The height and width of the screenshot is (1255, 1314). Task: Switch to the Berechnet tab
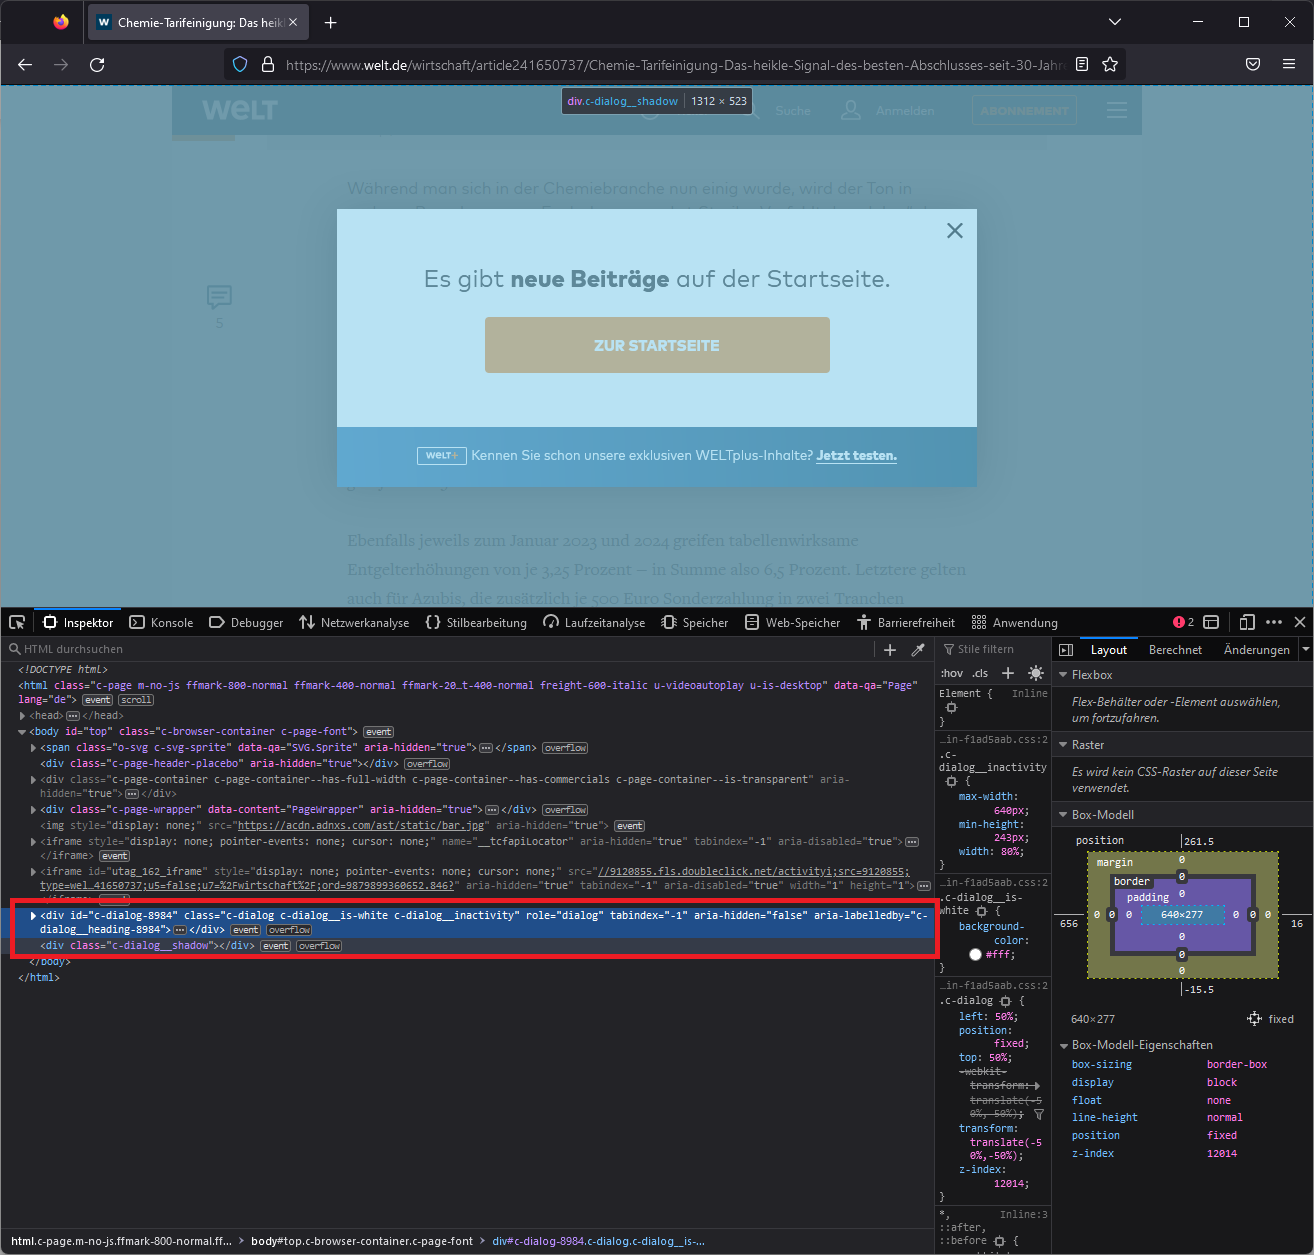[x=1175, y=648]
